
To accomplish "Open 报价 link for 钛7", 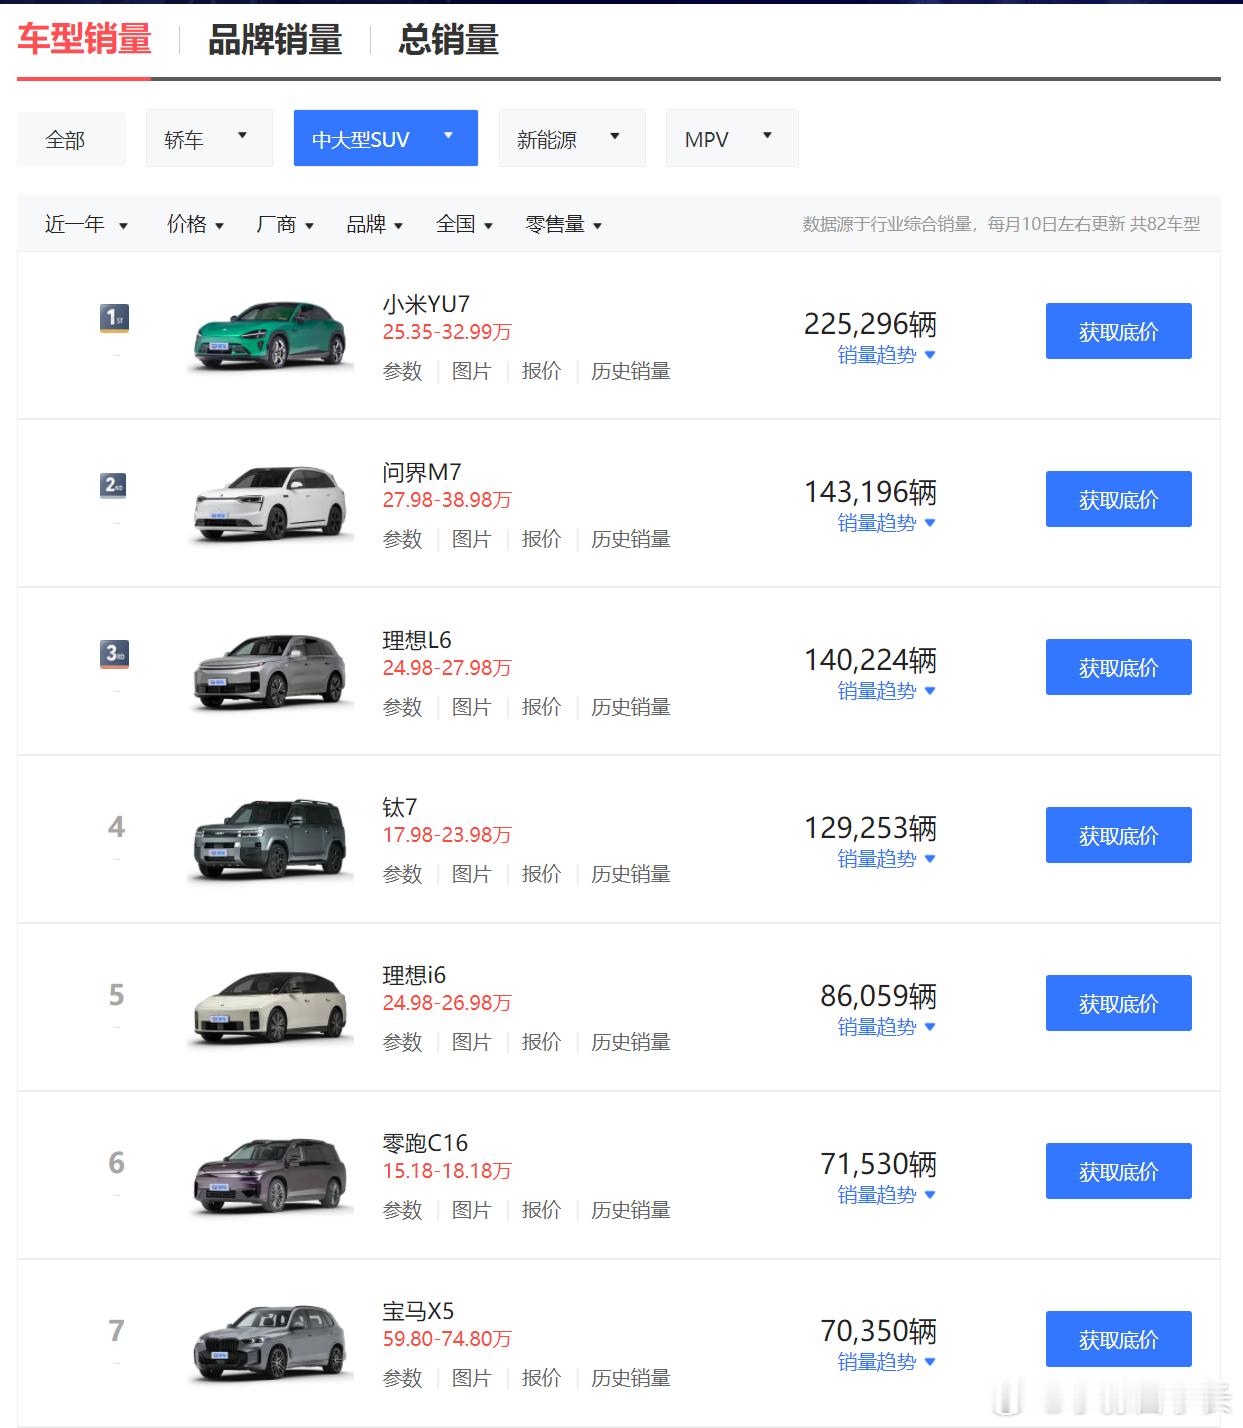I will pos(541,874).
